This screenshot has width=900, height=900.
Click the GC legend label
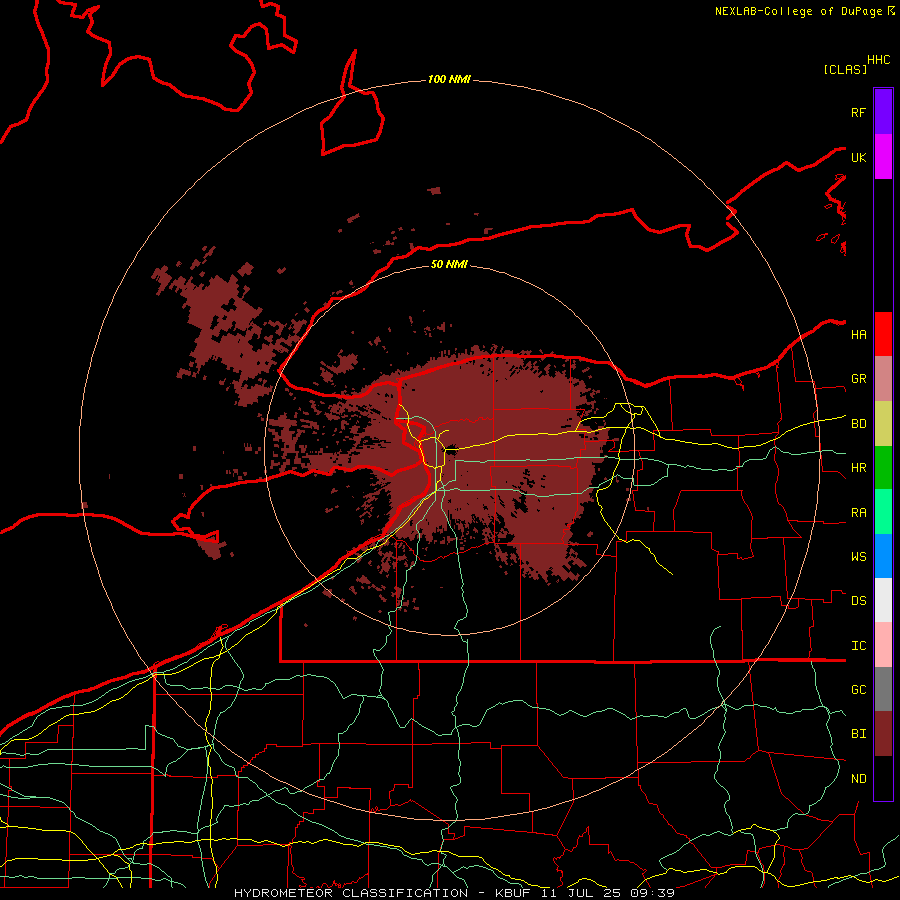(858, 690)
